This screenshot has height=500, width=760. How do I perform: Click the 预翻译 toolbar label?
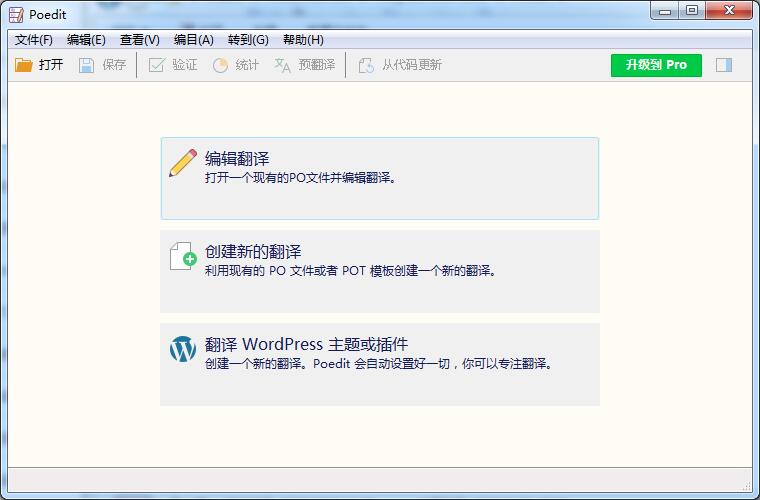tap(317, 64)
